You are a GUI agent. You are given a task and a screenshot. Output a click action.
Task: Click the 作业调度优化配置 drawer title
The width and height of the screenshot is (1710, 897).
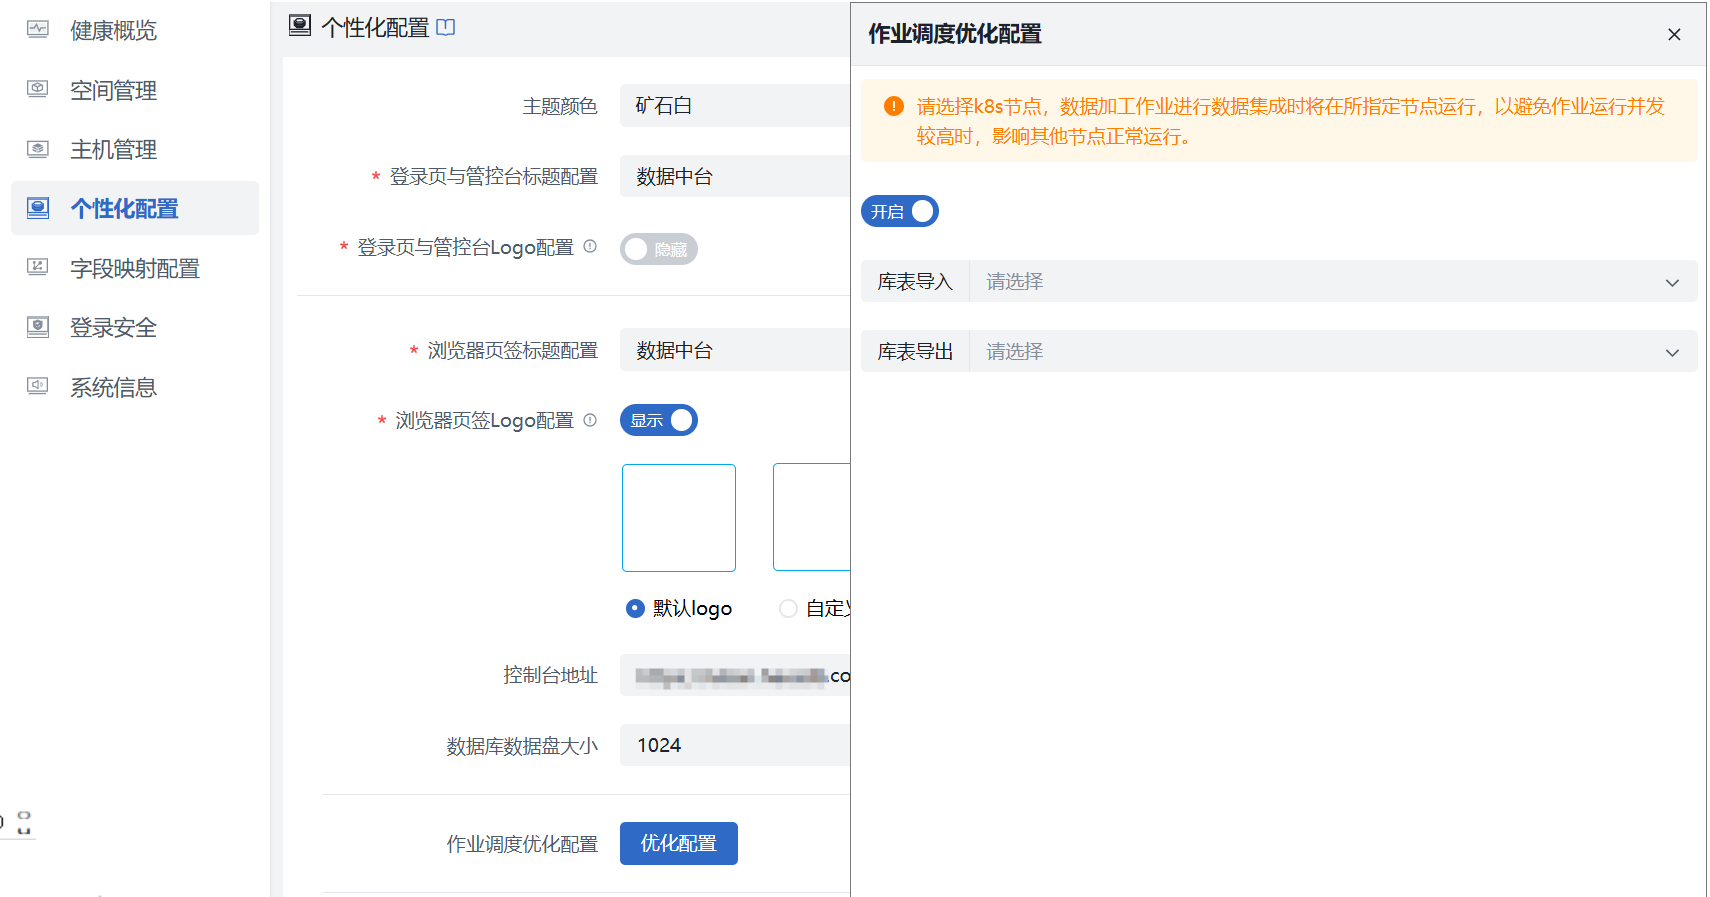tap(954, 34)
